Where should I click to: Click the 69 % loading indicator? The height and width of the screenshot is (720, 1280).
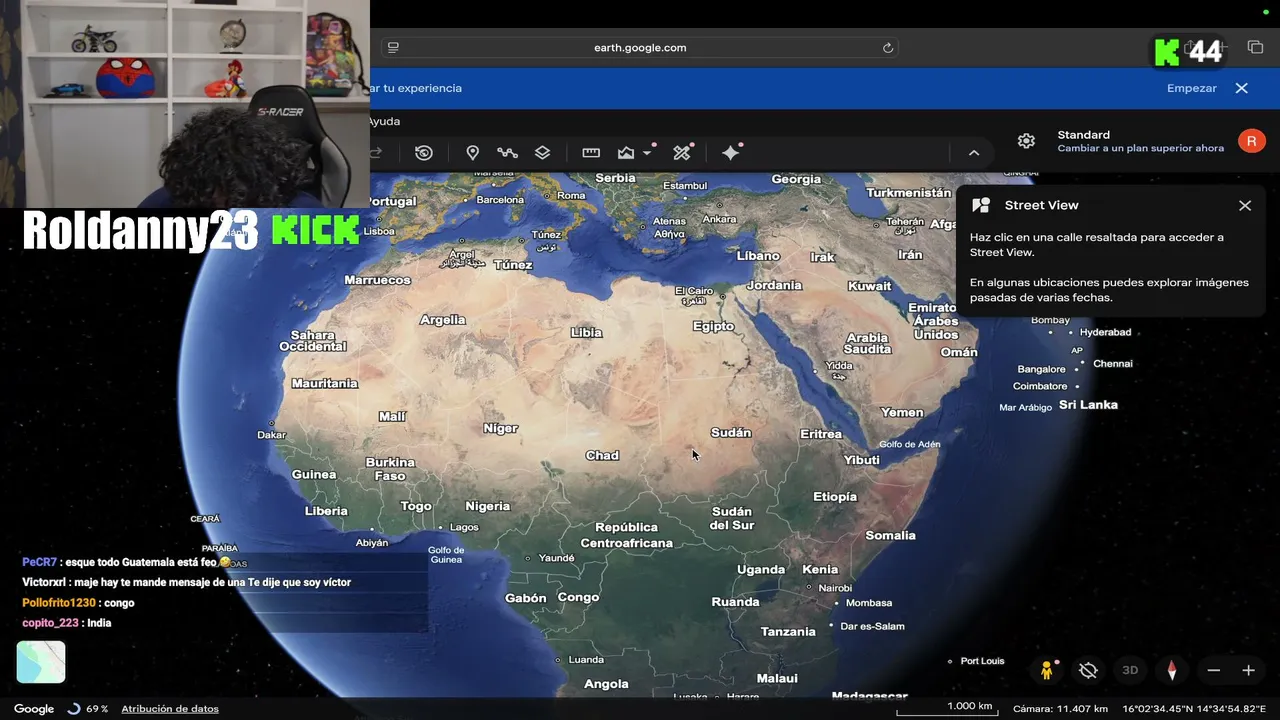(88, 709)
